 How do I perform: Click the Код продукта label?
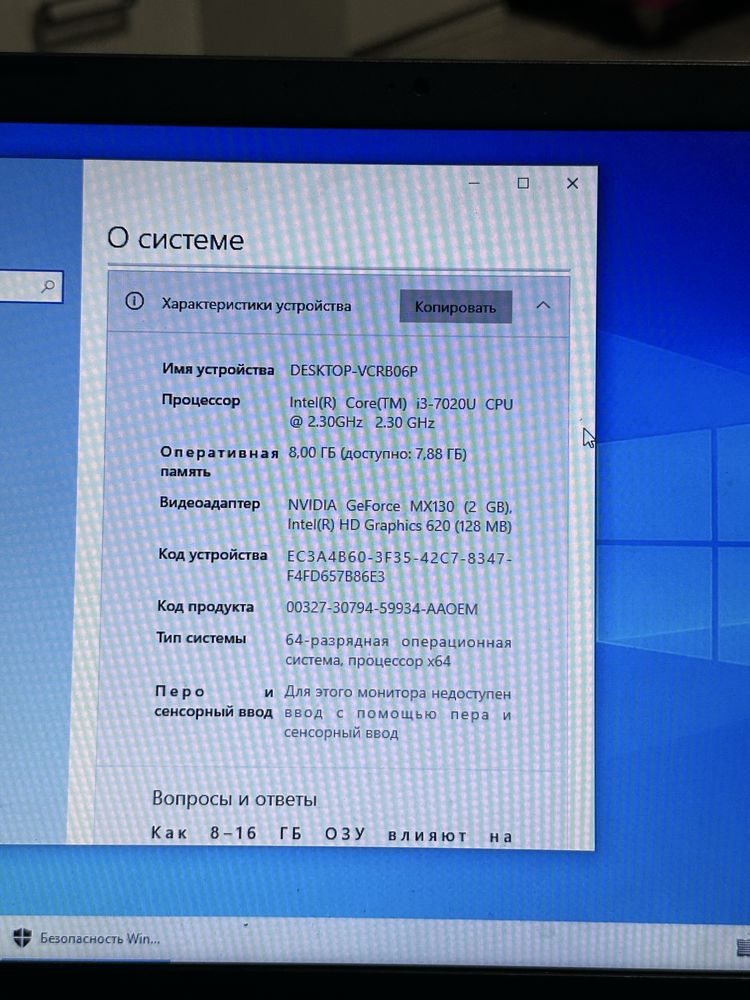click(205, 607)
